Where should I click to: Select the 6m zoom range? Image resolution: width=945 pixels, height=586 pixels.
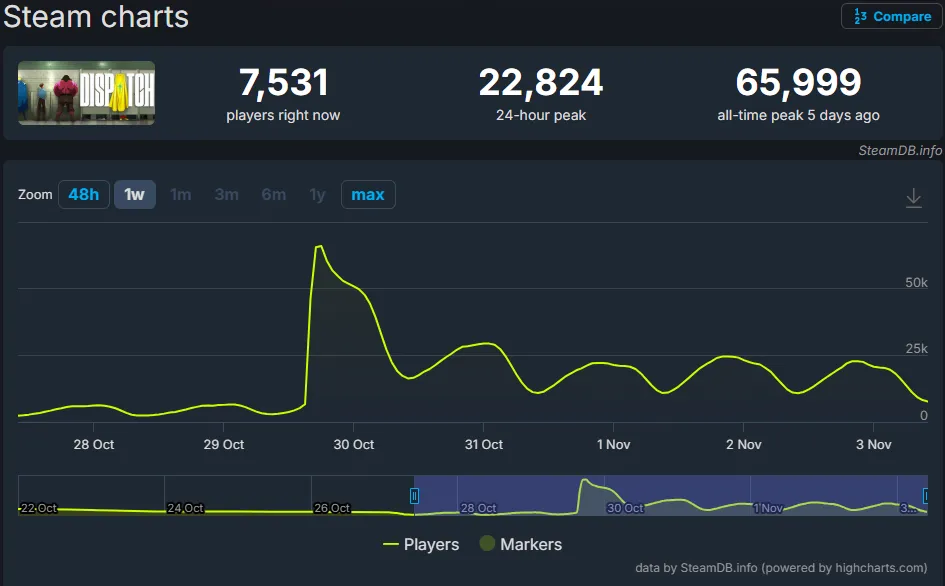click(273, 194)
